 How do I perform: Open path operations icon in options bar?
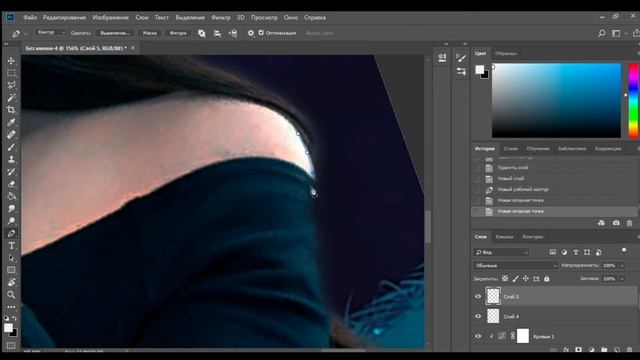tap(202, 33)
